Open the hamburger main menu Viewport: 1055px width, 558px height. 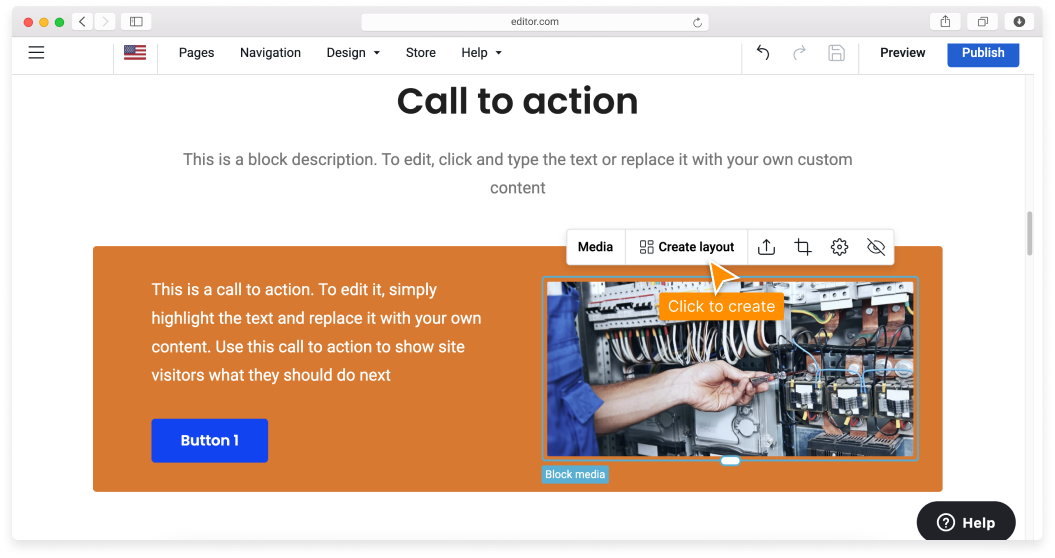[x=36, y=53]
